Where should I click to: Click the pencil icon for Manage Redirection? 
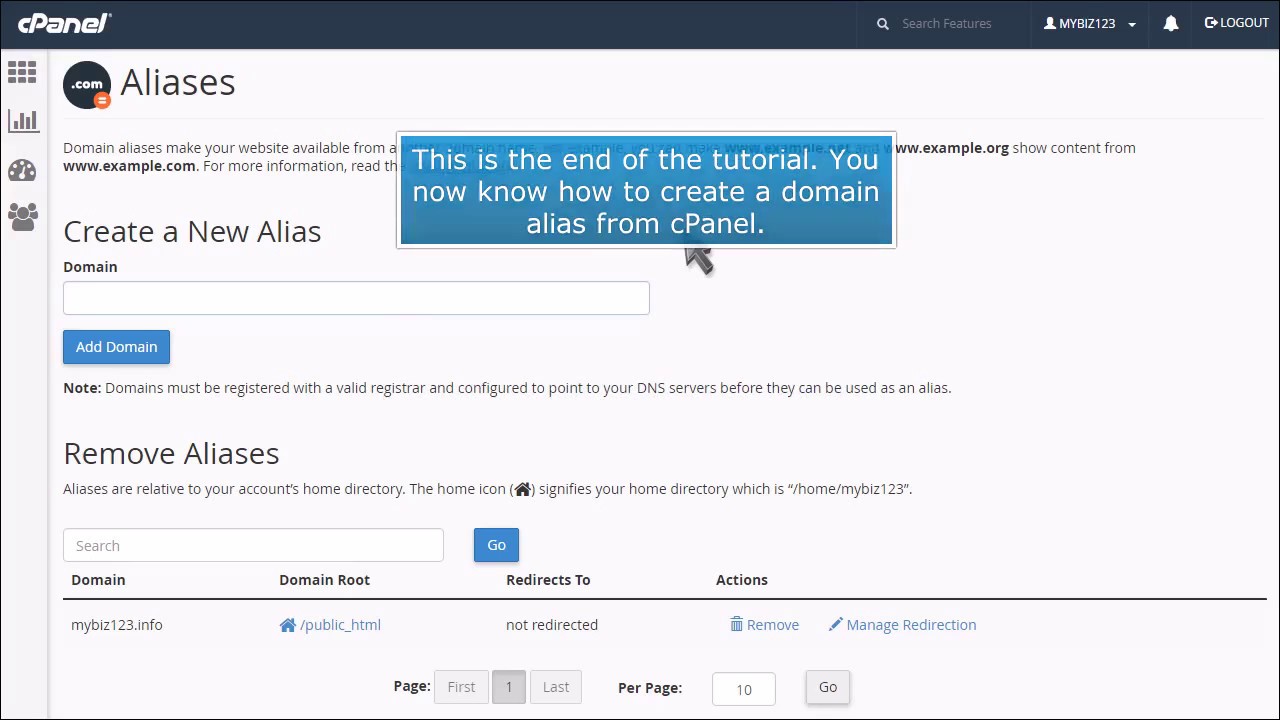tap(836, 625)
